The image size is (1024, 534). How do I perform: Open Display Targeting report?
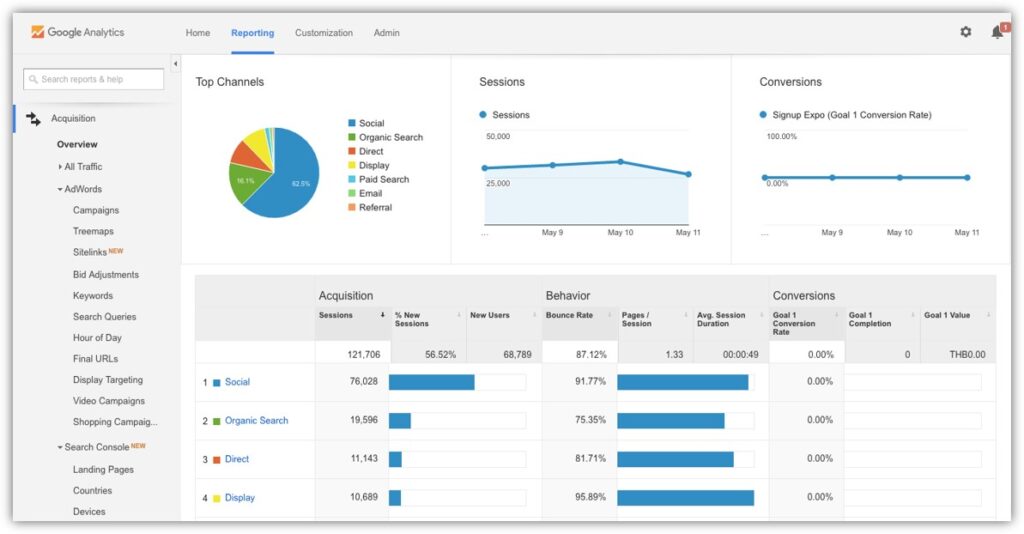[108, 380]
